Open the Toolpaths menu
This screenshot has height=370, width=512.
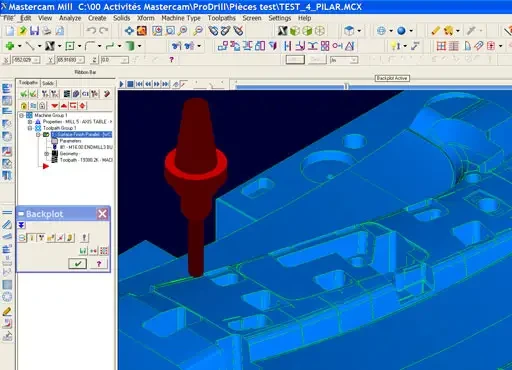221,18
